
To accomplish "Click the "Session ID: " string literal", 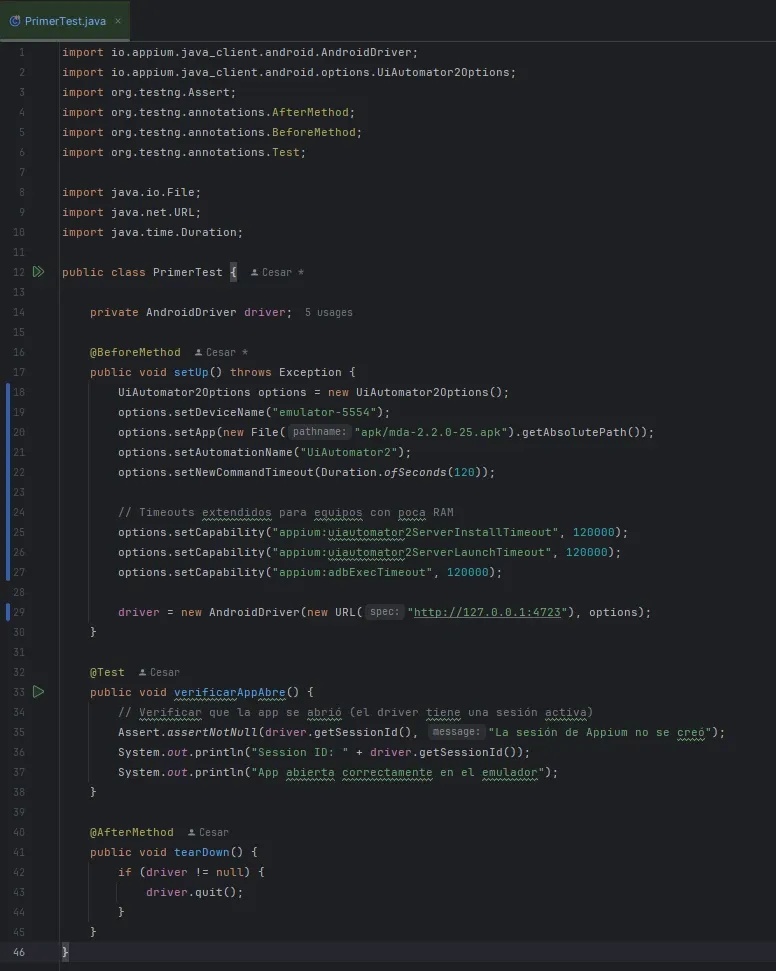I will pos(300,752).
